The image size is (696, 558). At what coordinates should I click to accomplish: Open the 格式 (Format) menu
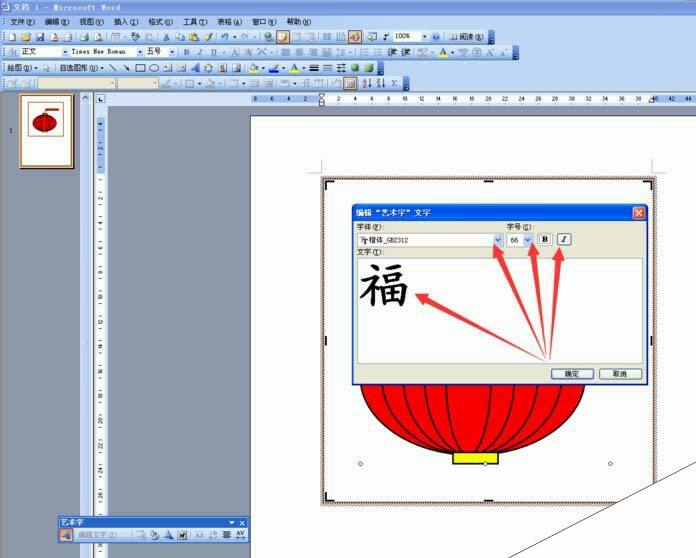160,22
